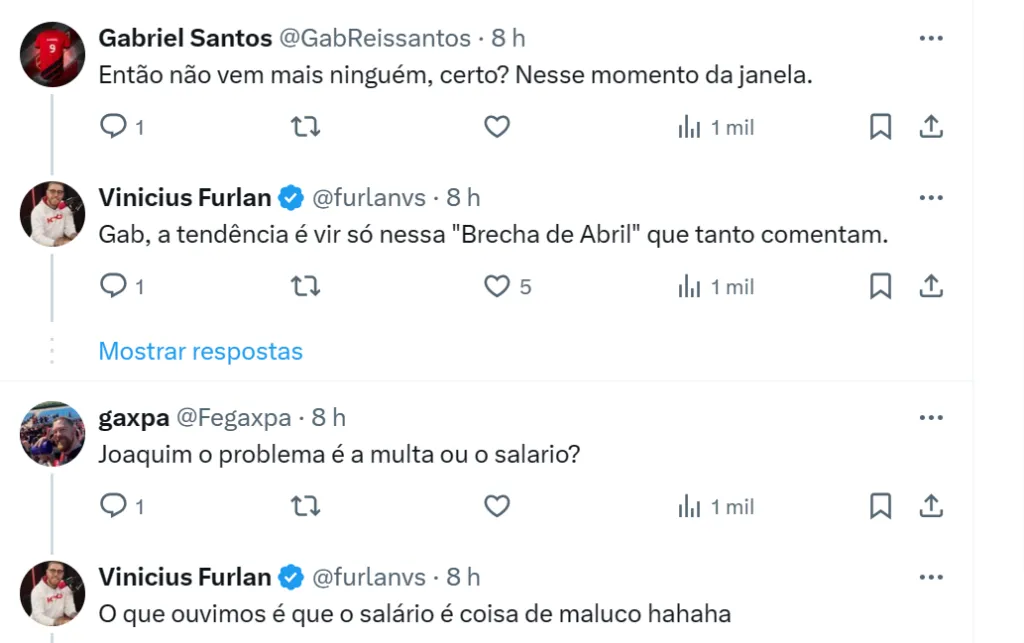Click Gabriel Santos's profile avatar

tap(52, 54)
